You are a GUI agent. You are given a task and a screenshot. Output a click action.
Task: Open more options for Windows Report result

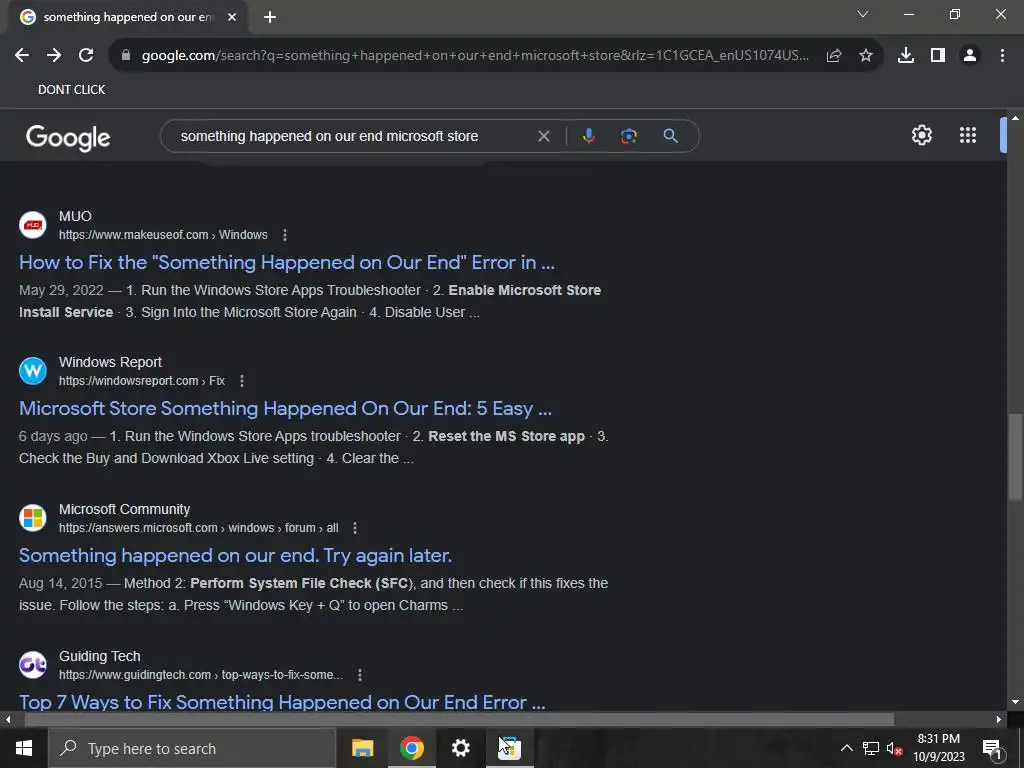(242, 381)
